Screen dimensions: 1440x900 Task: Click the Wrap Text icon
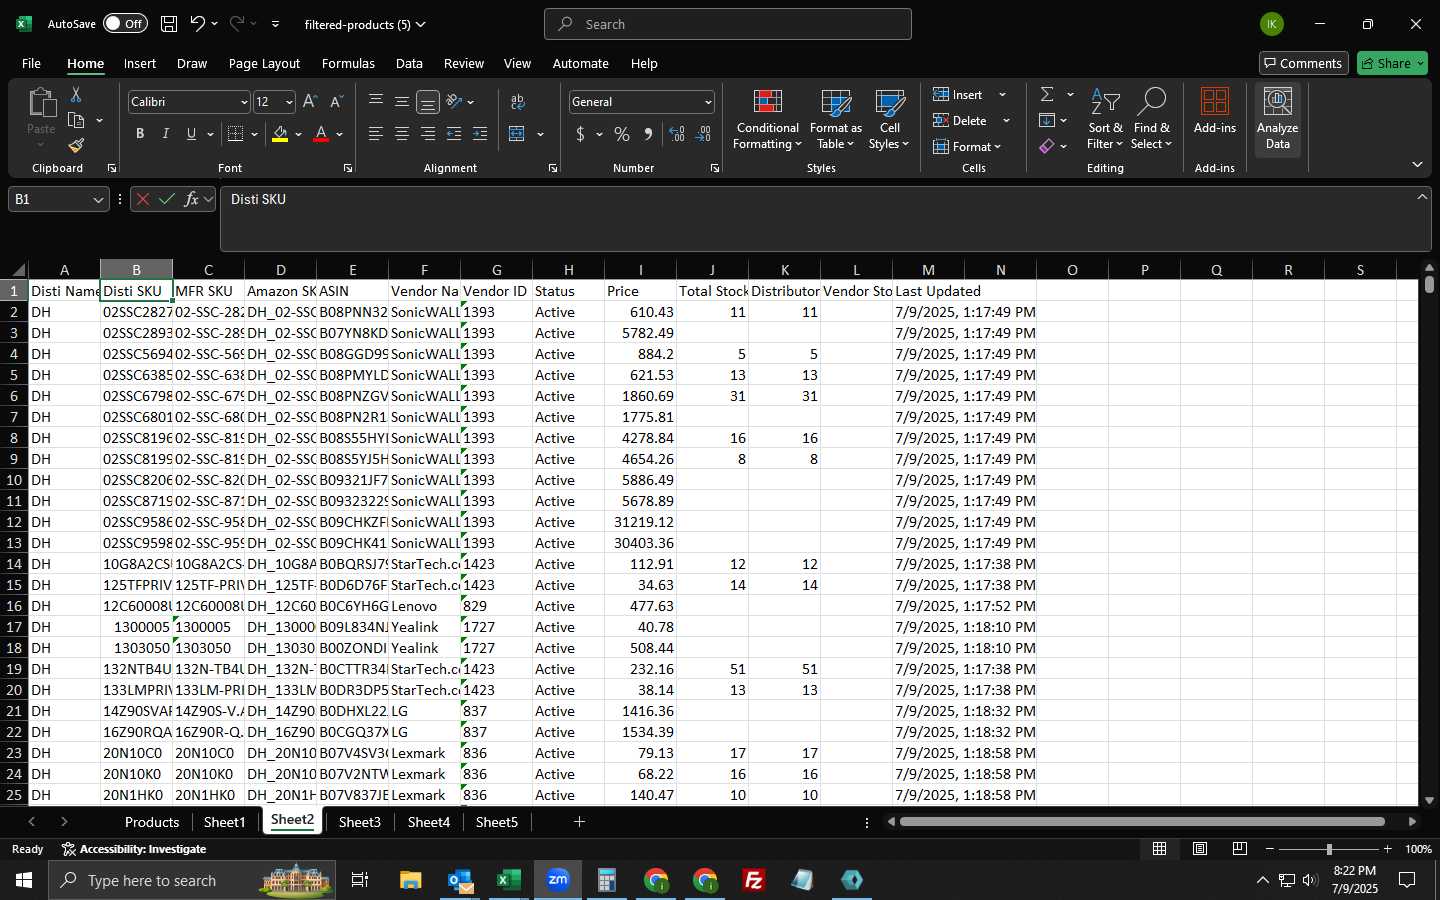pos(518,102)
